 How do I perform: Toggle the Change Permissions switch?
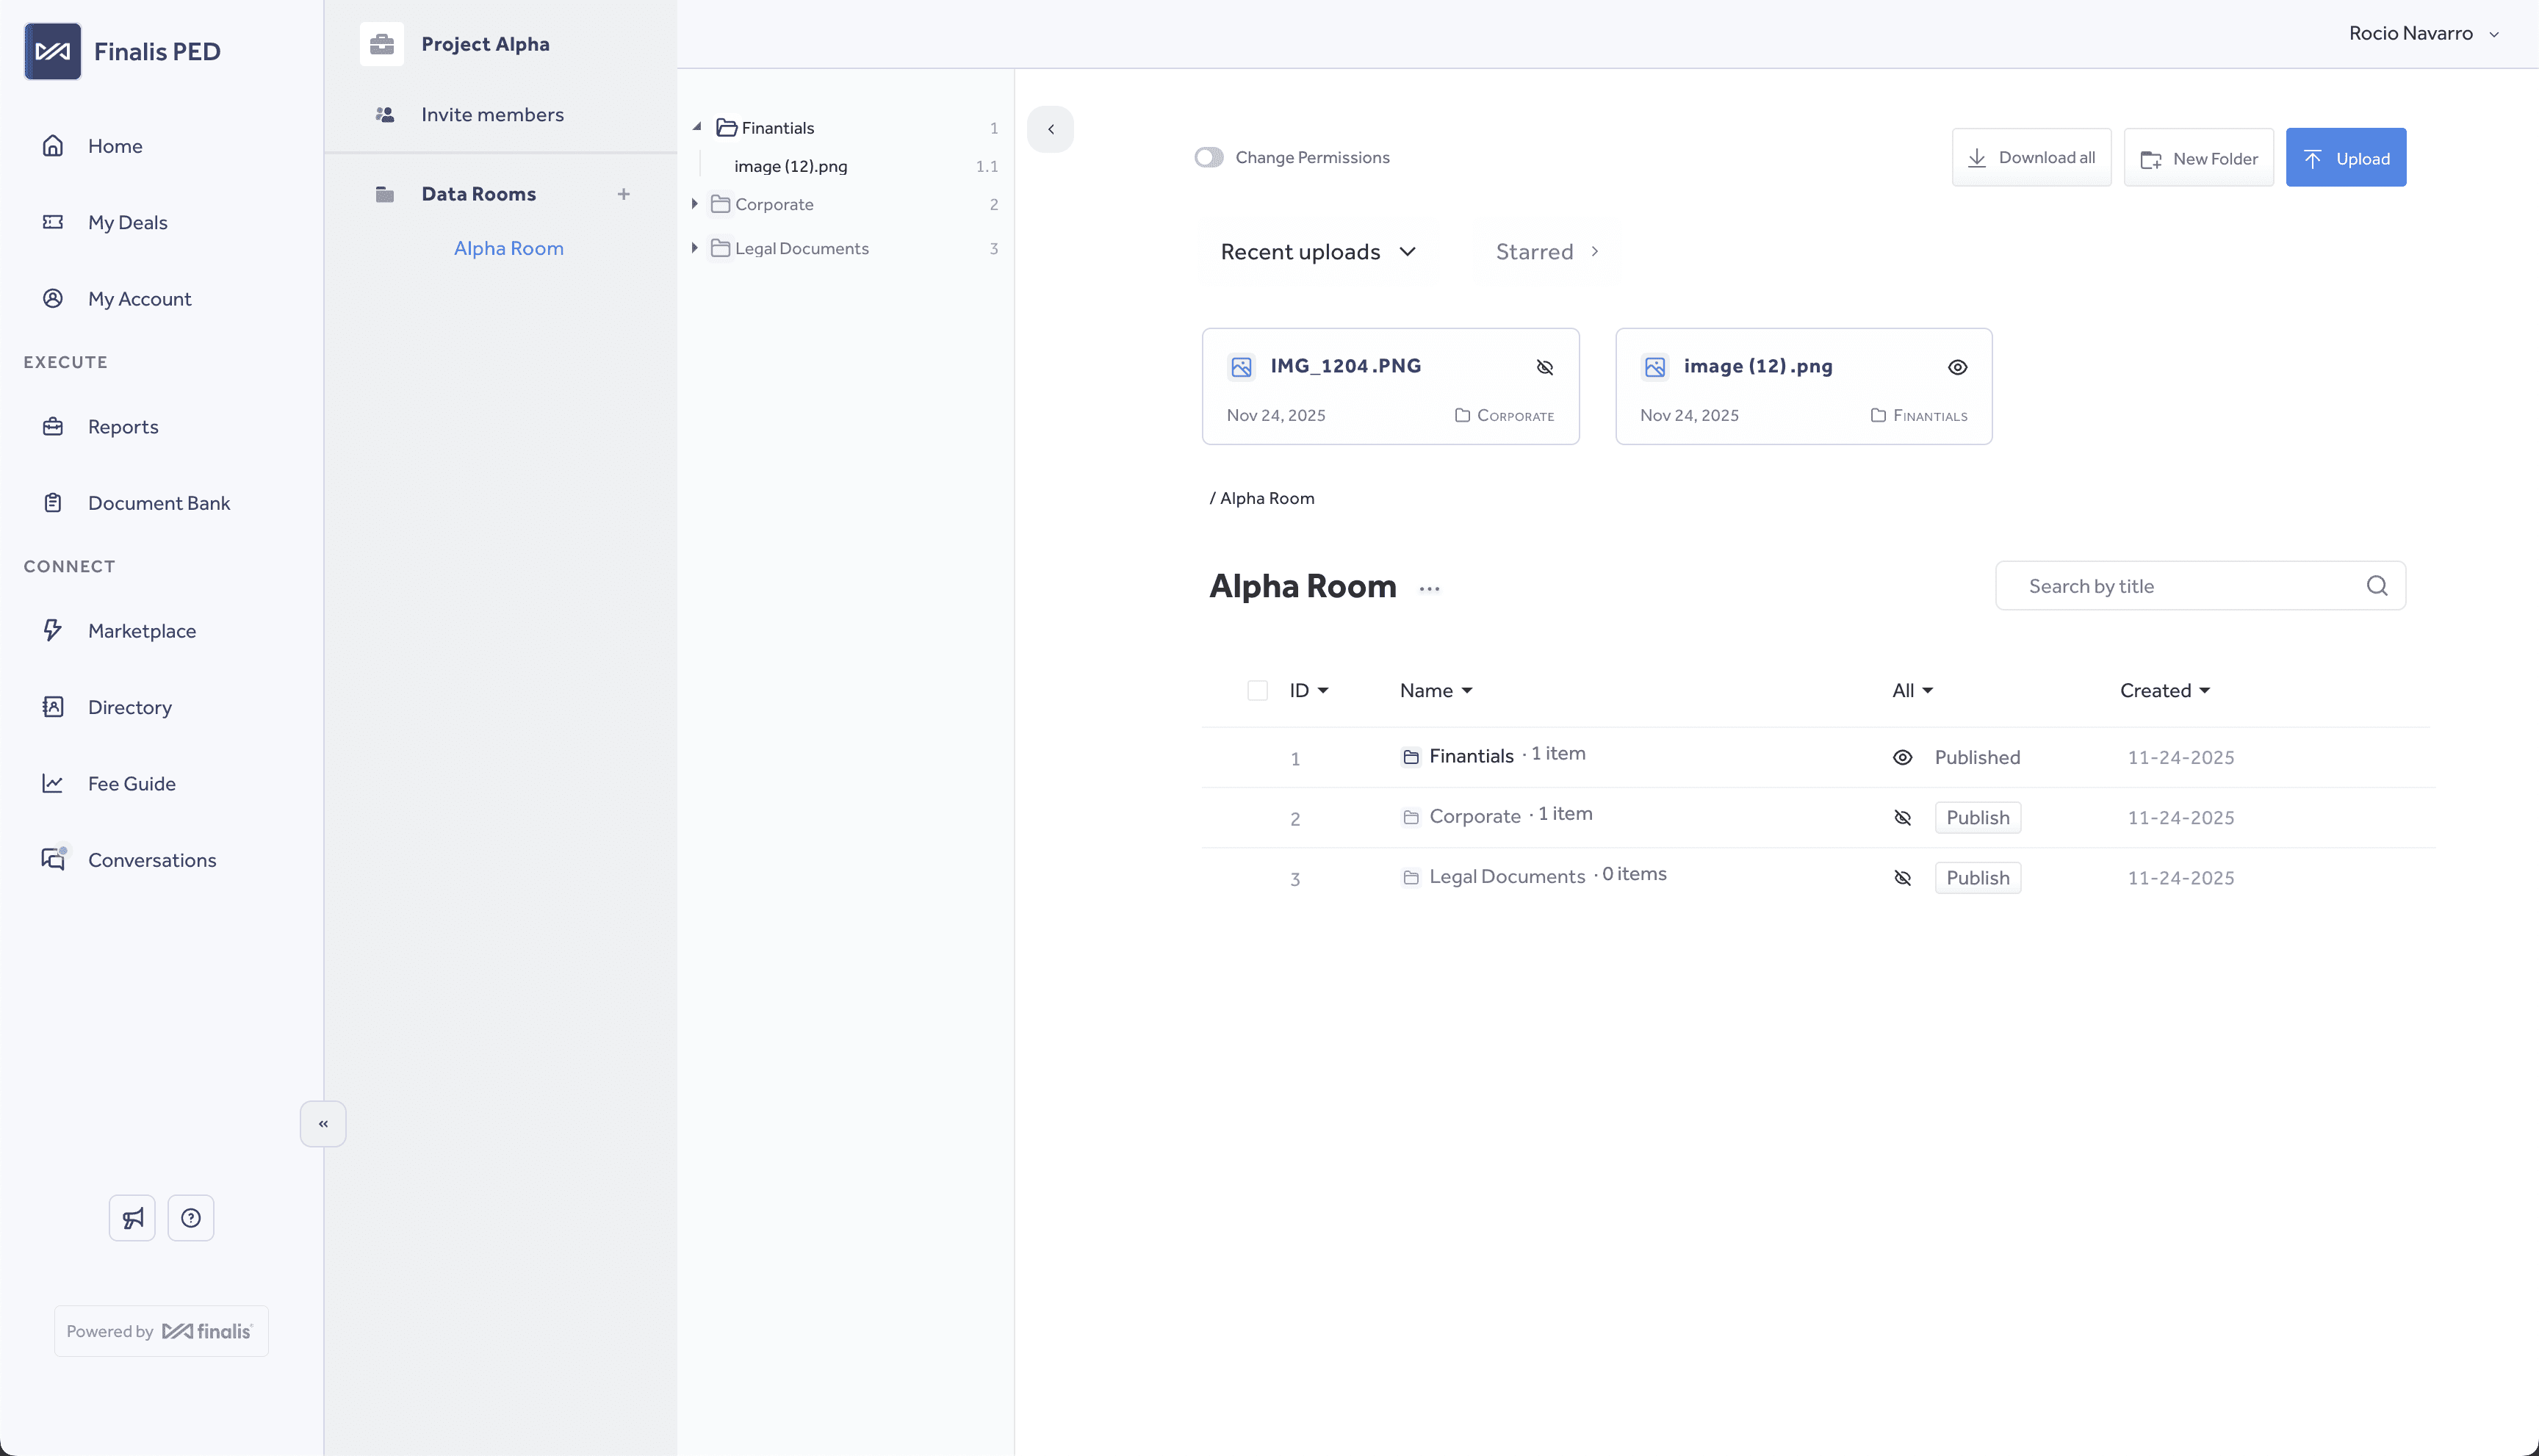(1209, 157)
